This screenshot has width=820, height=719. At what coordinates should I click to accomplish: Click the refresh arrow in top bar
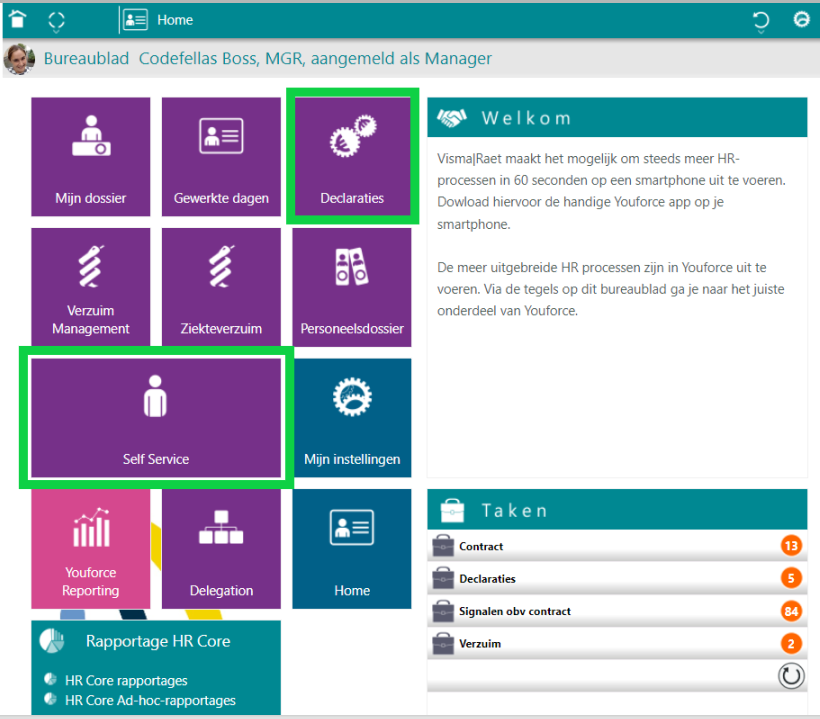point(760,21)
